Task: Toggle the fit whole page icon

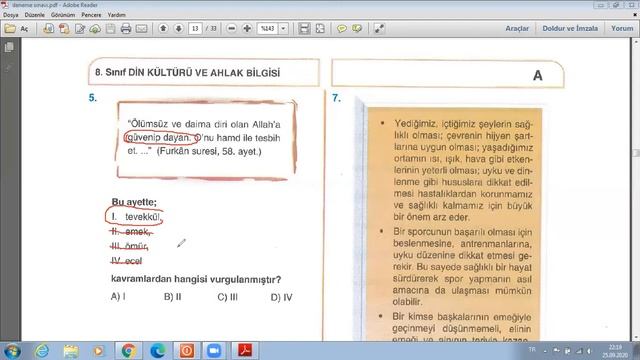Action: tap(320, 29)
